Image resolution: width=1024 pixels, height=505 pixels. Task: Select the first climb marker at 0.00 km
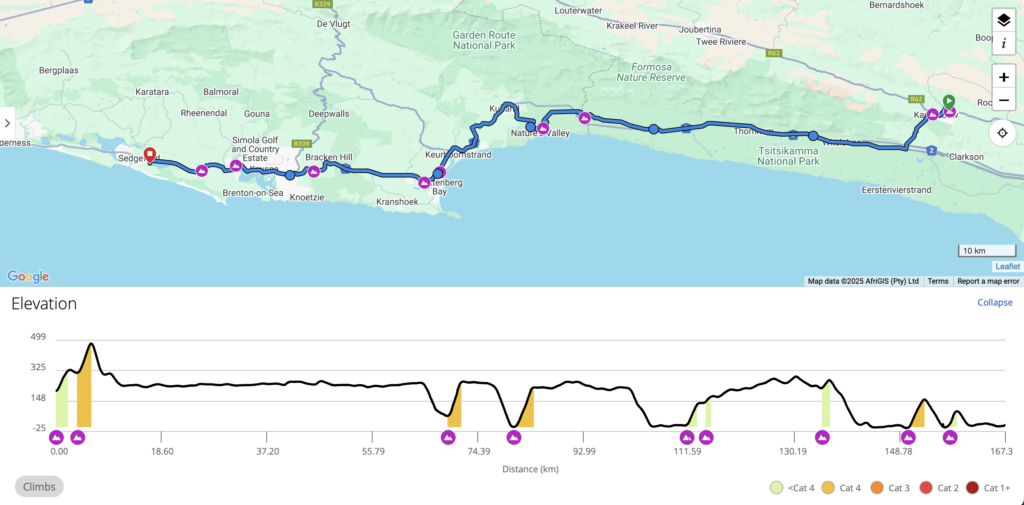57,437
